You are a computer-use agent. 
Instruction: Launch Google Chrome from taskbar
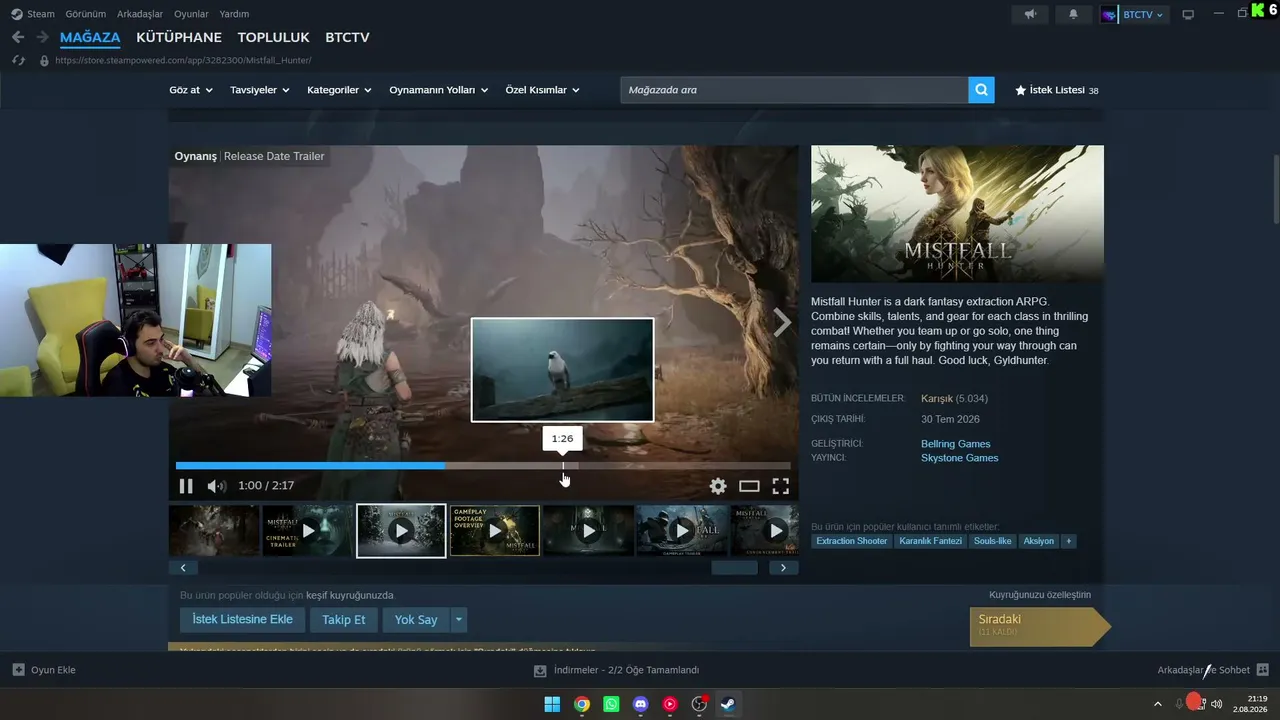(582, 704)
